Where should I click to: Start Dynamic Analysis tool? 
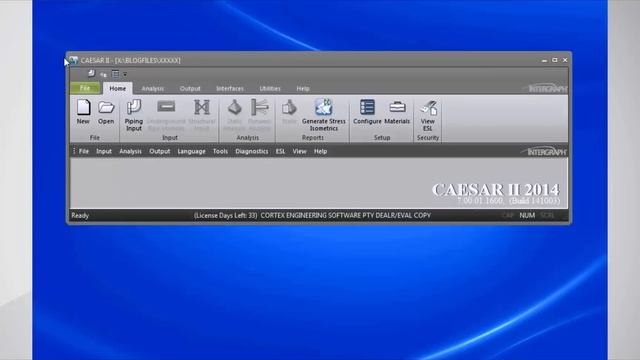pos(260,115)
